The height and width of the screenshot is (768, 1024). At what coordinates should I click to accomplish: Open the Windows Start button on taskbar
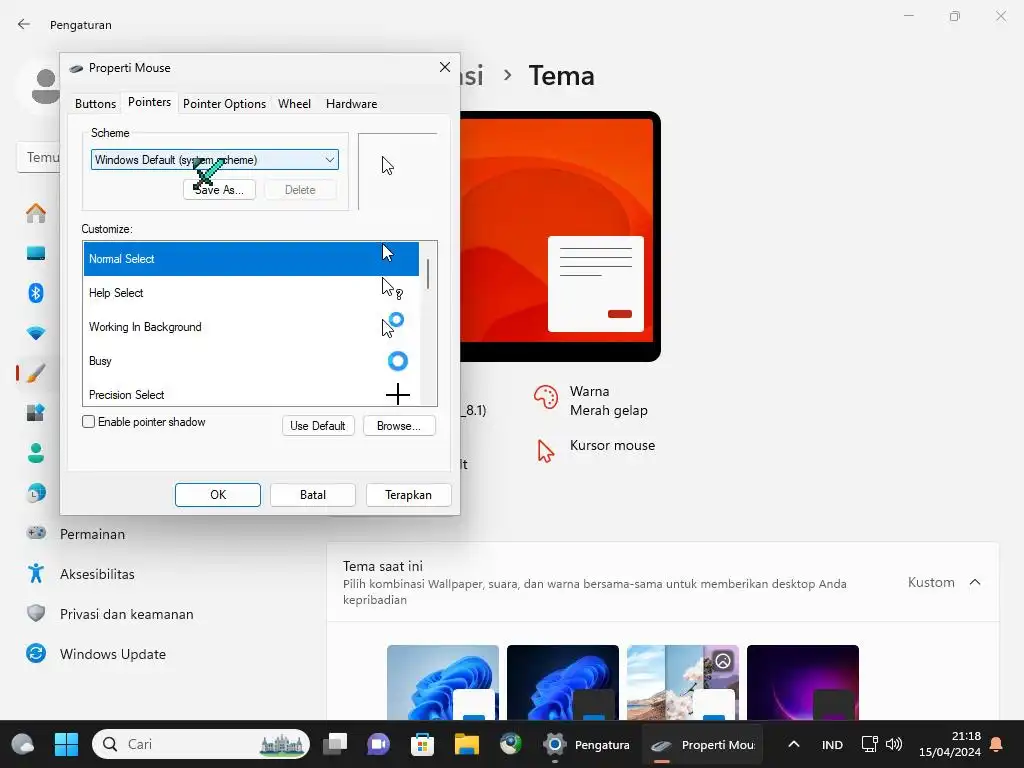[x=66, y=744]
